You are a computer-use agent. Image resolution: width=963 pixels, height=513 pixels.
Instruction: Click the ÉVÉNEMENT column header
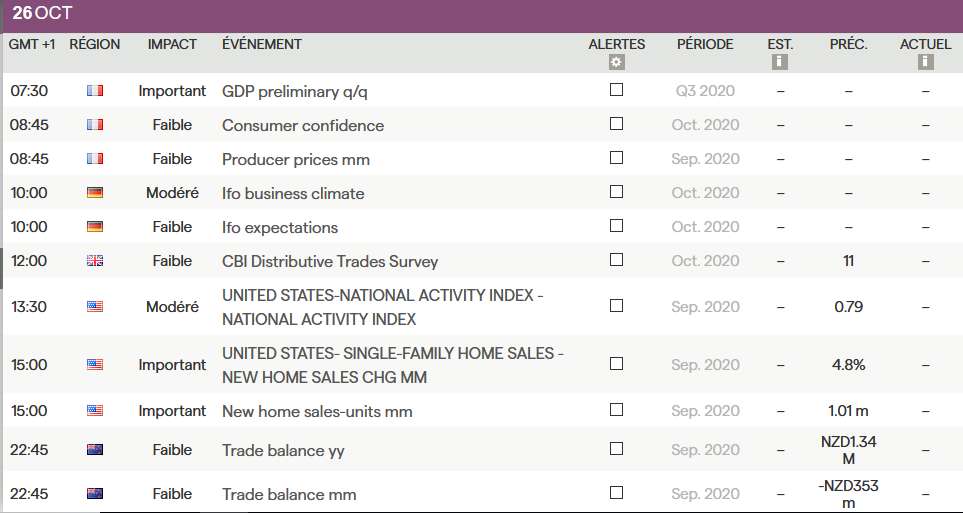pos(262,44)
